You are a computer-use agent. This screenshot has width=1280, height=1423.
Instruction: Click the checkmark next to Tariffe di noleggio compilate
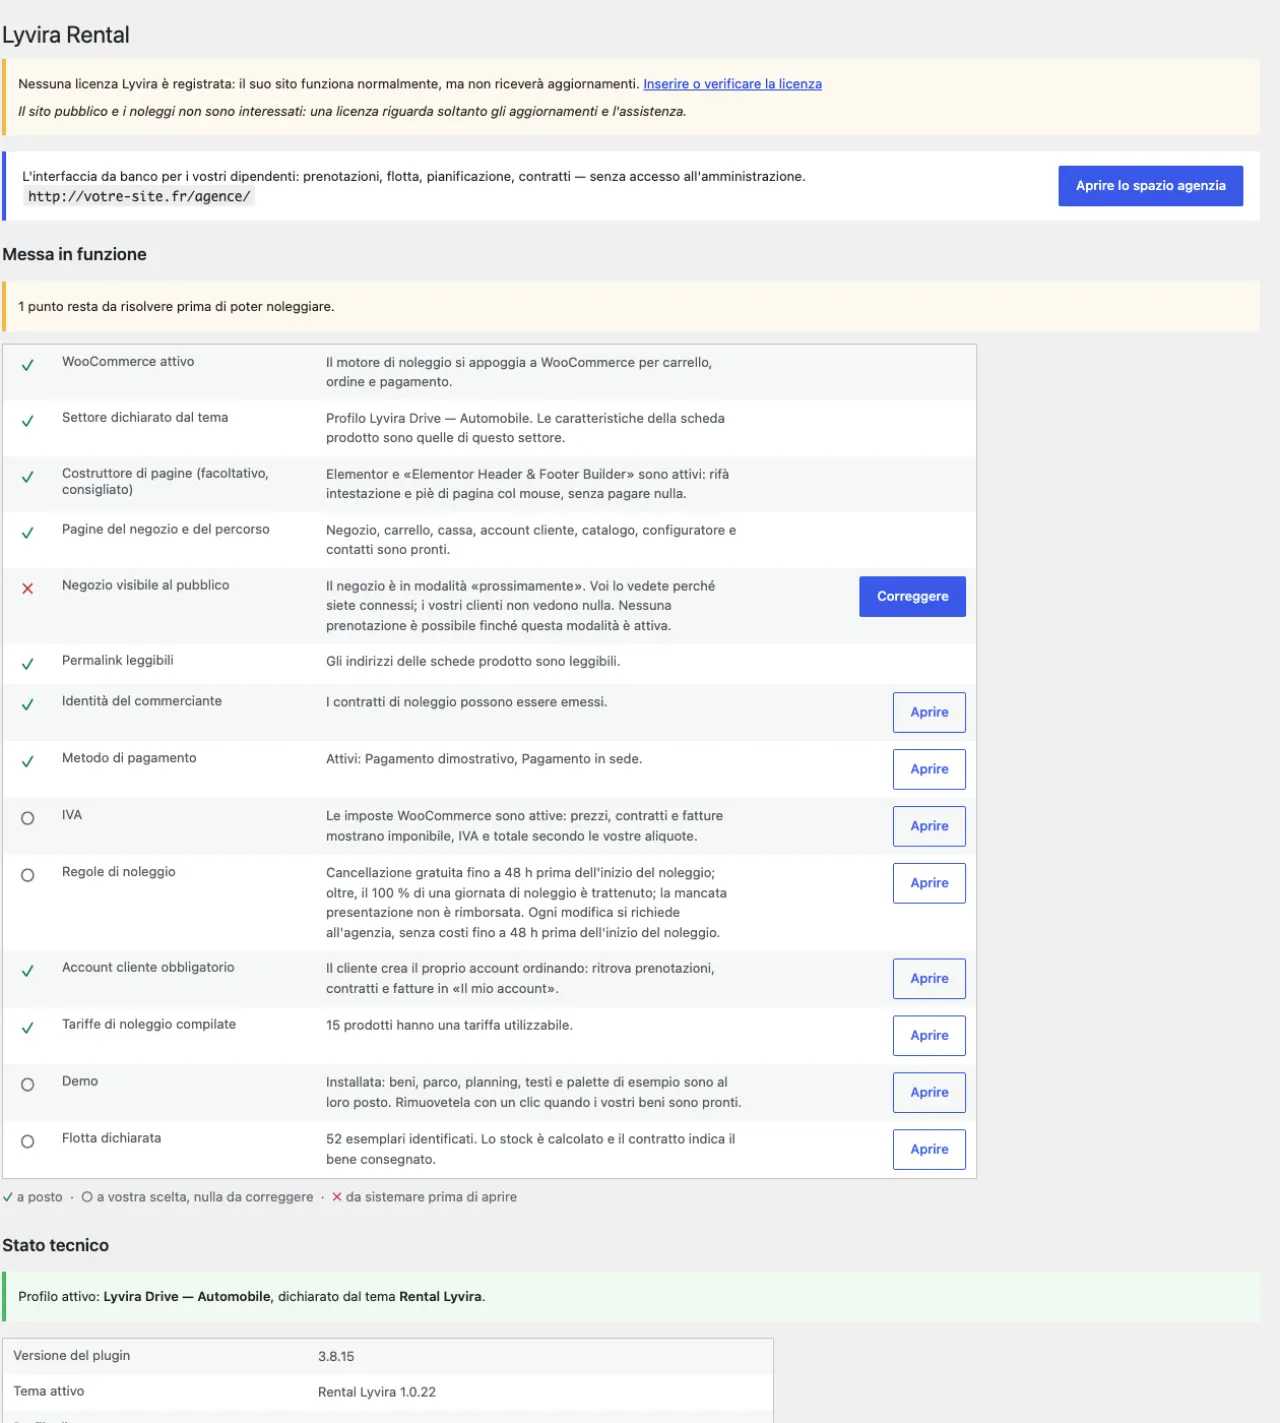[x=28, y=1027]
